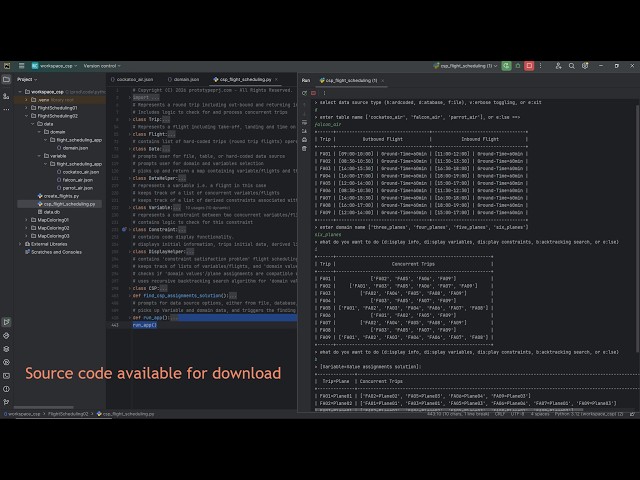Close the Run panel csp_flight_scheduling tab
The height and width of the screenshot is (480, 640).
tap(382, 80)
